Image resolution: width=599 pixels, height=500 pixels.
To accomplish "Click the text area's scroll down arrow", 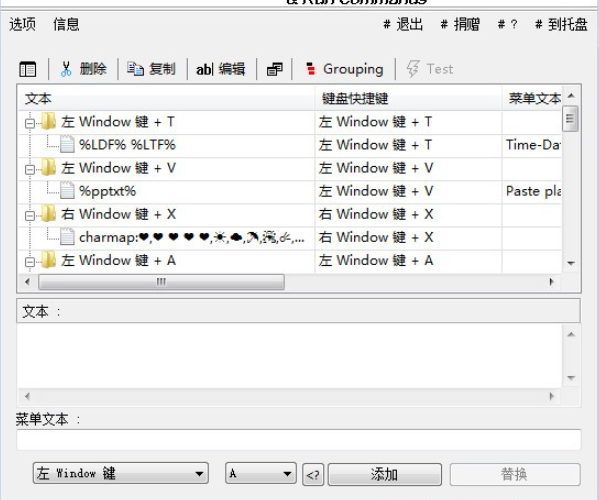I will [x=571, y=378].
